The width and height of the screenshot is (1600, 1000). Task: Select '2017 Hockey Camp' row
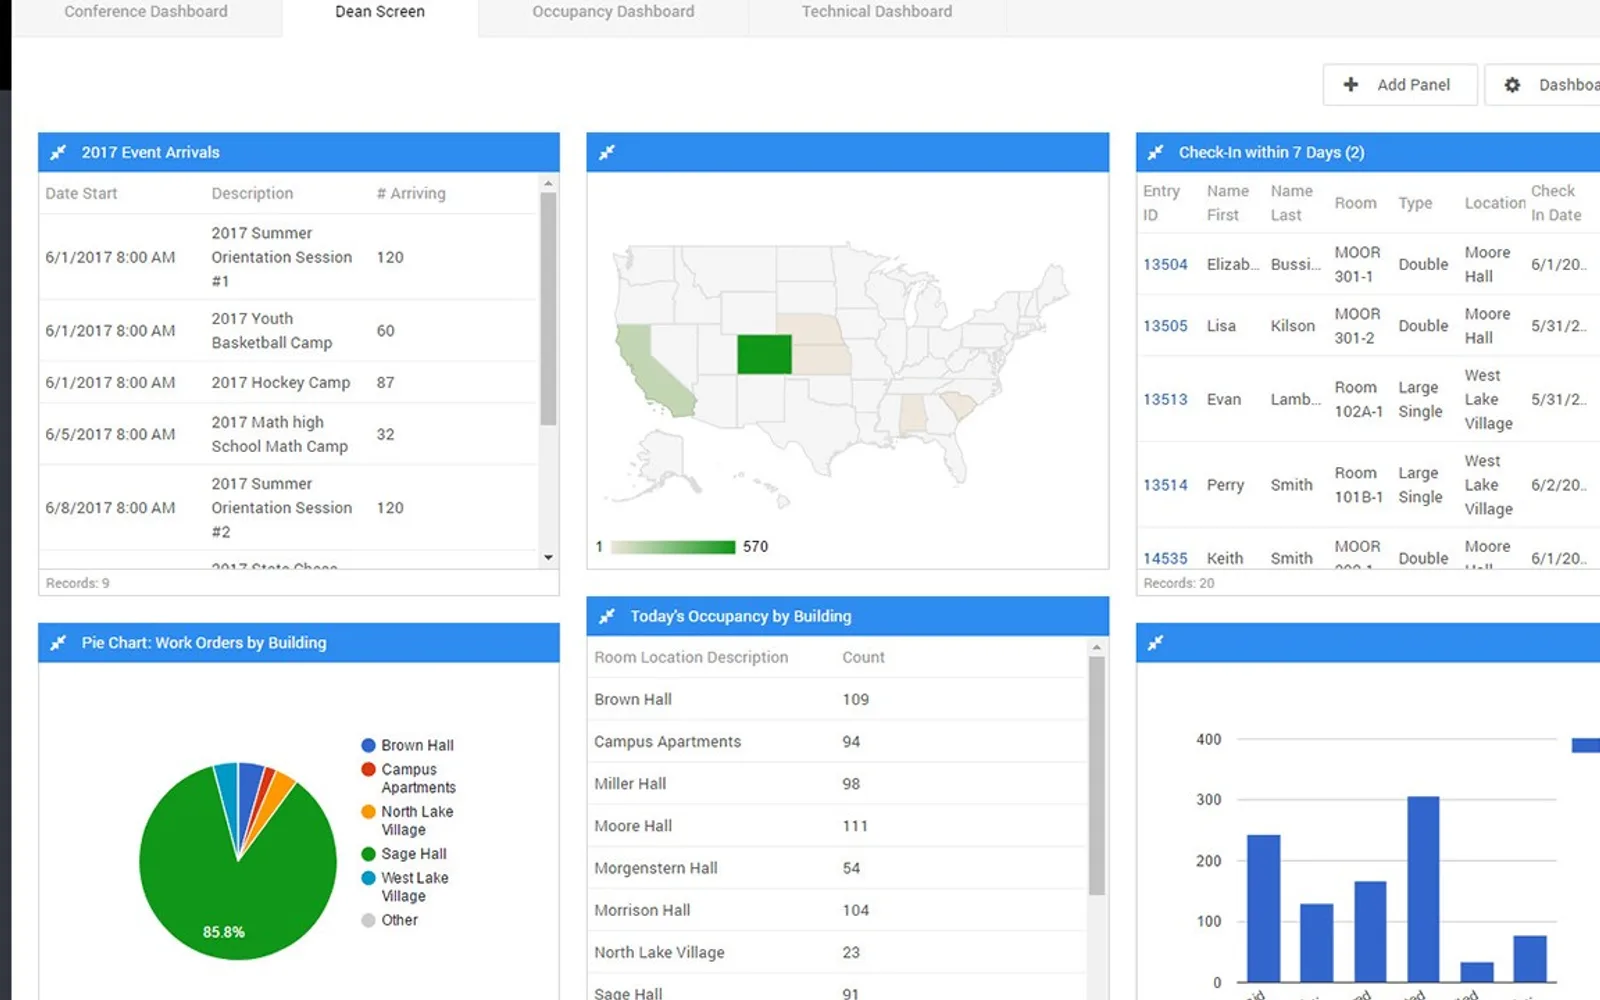click(288, 382)
